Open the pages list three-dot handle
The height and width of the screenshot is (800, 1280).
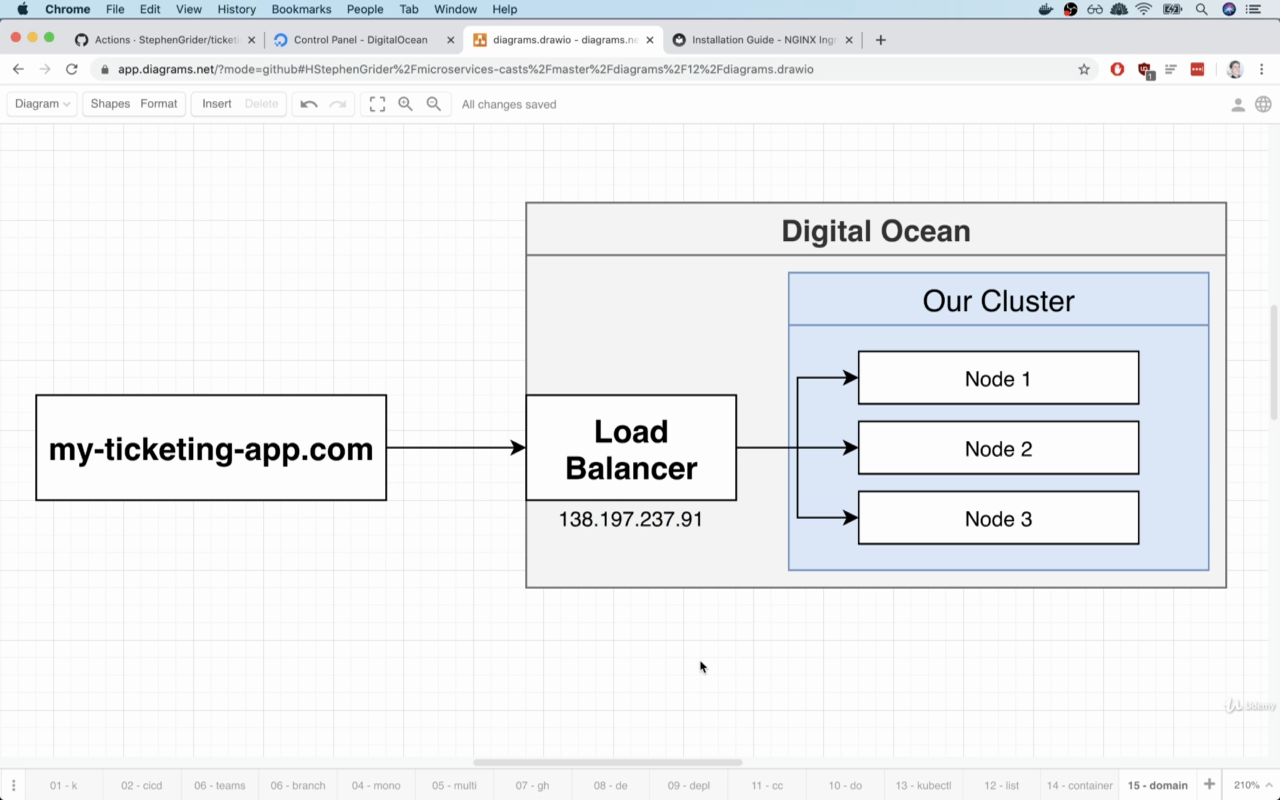coord(13,785)
